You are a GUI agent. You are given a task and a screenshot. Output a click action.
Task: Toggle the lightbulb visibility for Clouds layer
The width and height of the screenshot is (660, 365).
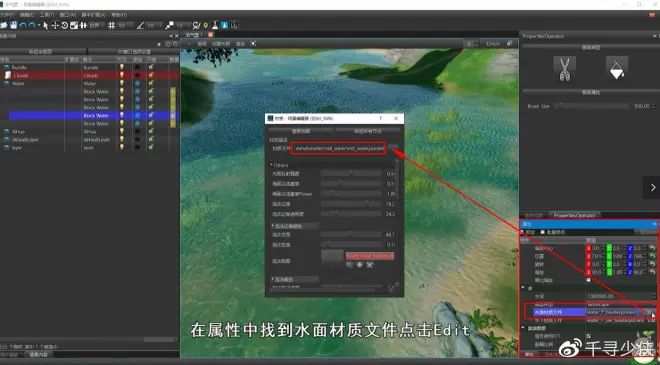(122, 75)
